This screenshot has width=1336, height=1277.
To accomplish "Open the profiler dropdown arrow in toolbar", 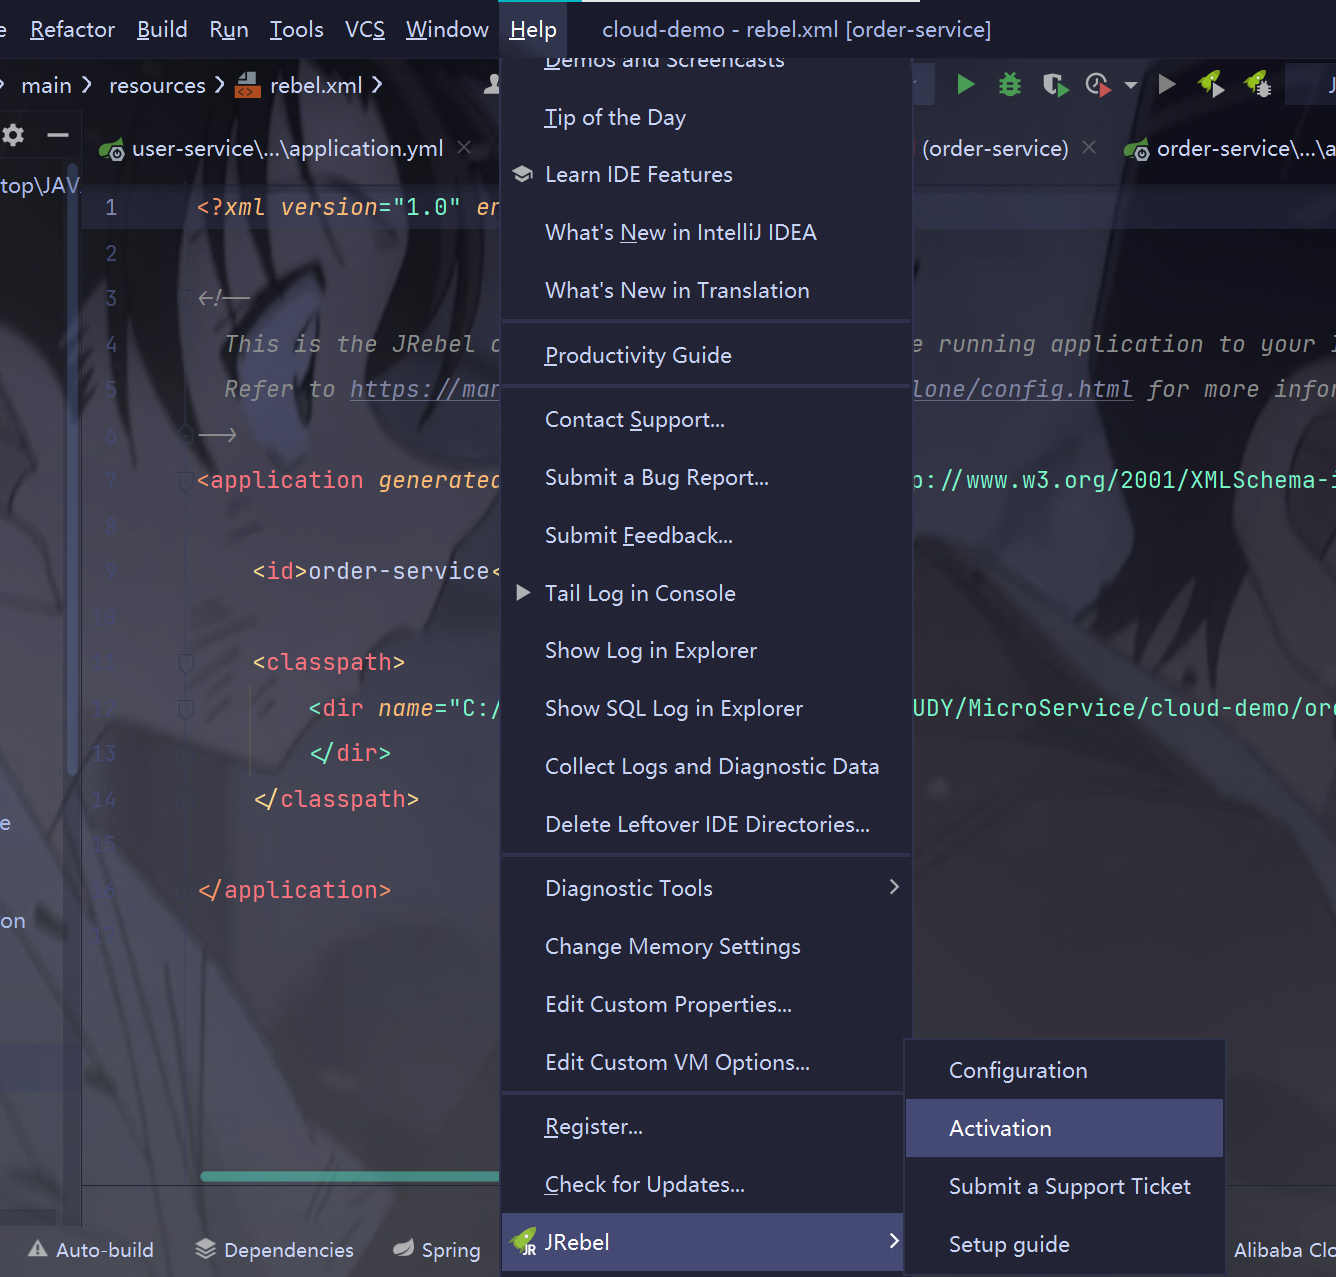I will pos(1131,85).
